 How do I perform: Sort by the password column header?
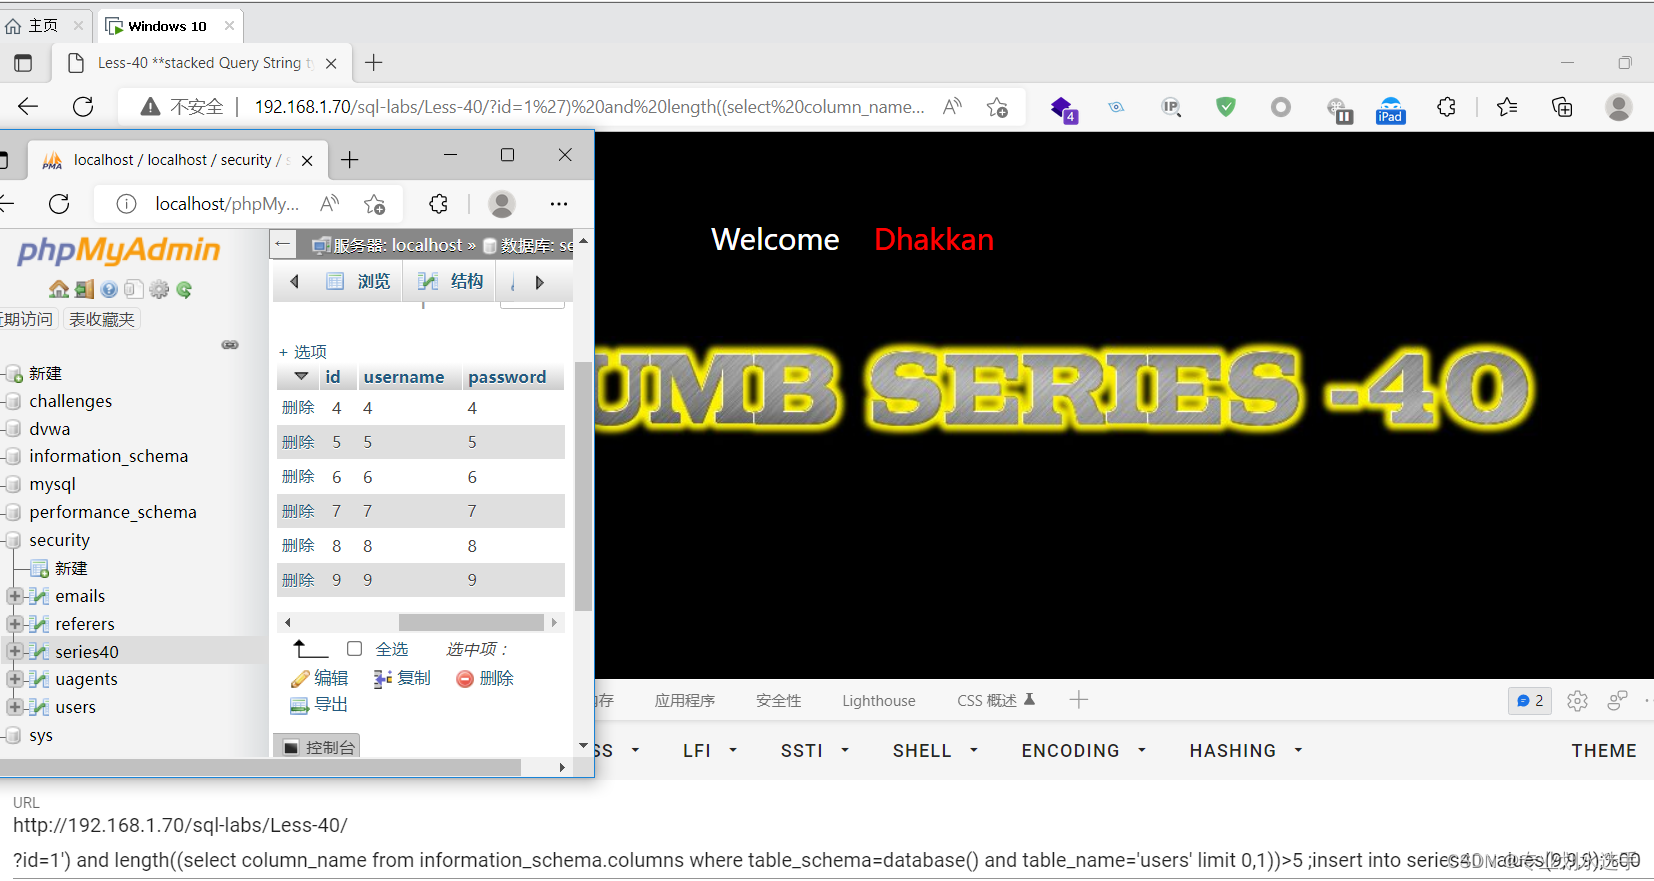[507, 377]
